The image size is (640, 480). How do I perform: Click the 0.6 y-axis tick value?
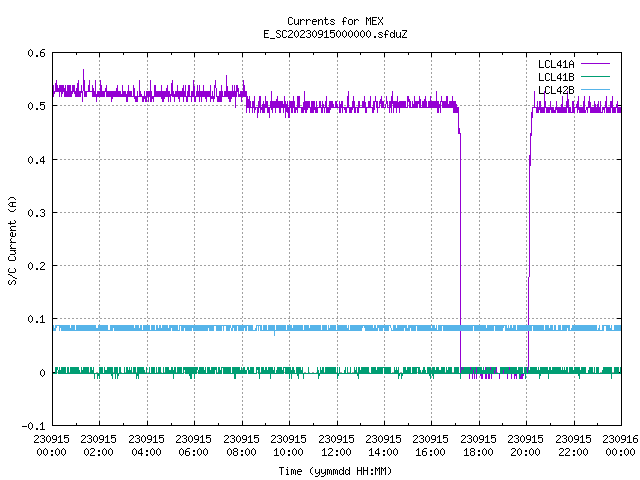point(36,53)
